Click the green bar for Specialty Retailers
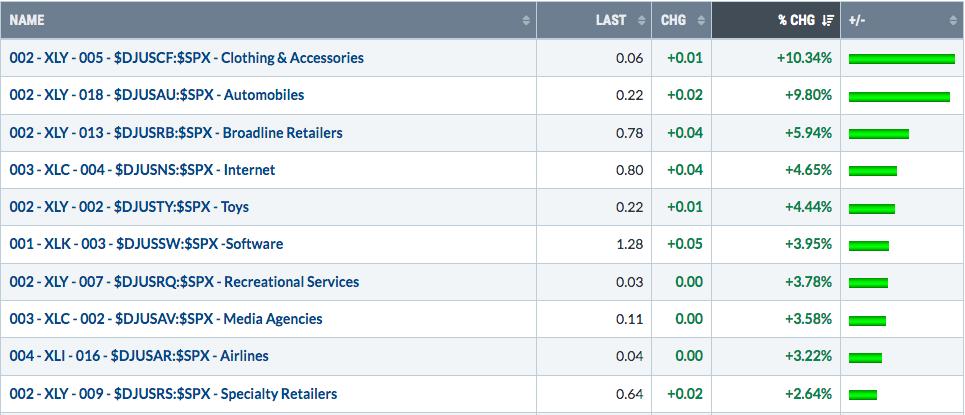 (863, 395)
